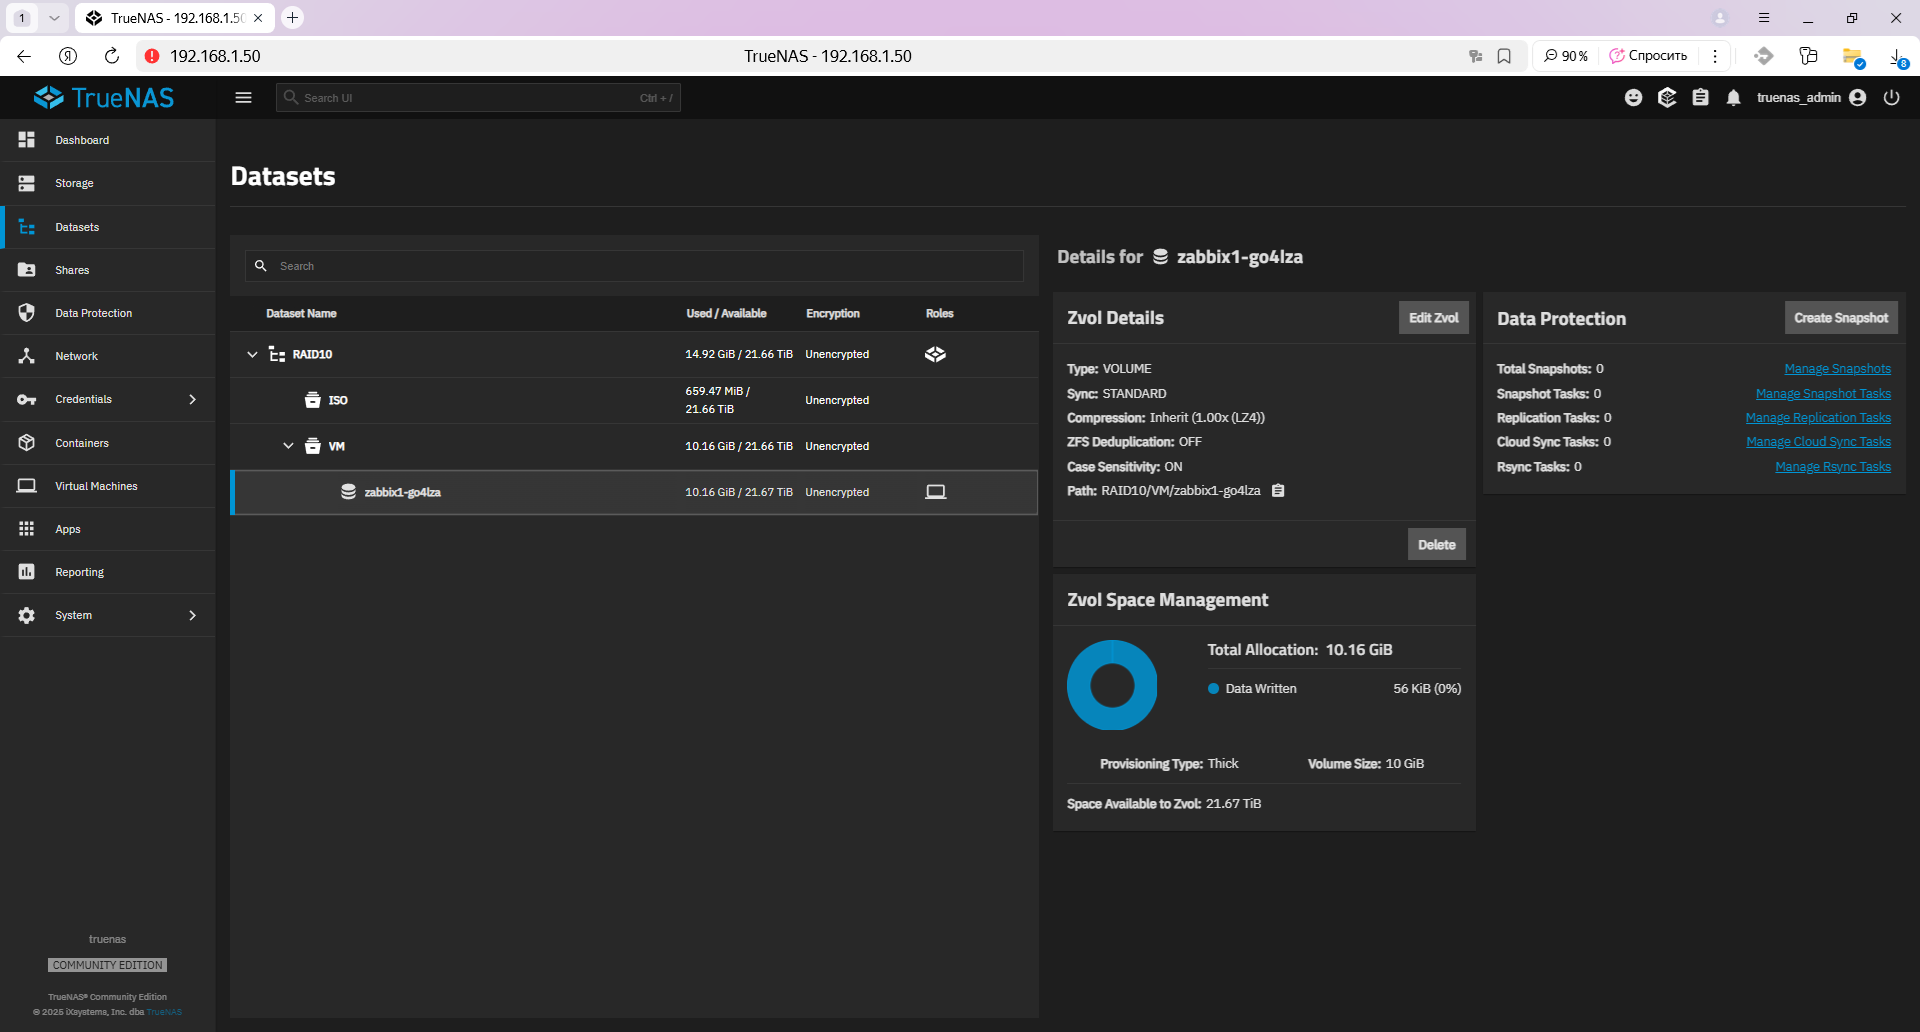
Task: Click the RAID10 system dataset role icon
Action: pos(935,354)
